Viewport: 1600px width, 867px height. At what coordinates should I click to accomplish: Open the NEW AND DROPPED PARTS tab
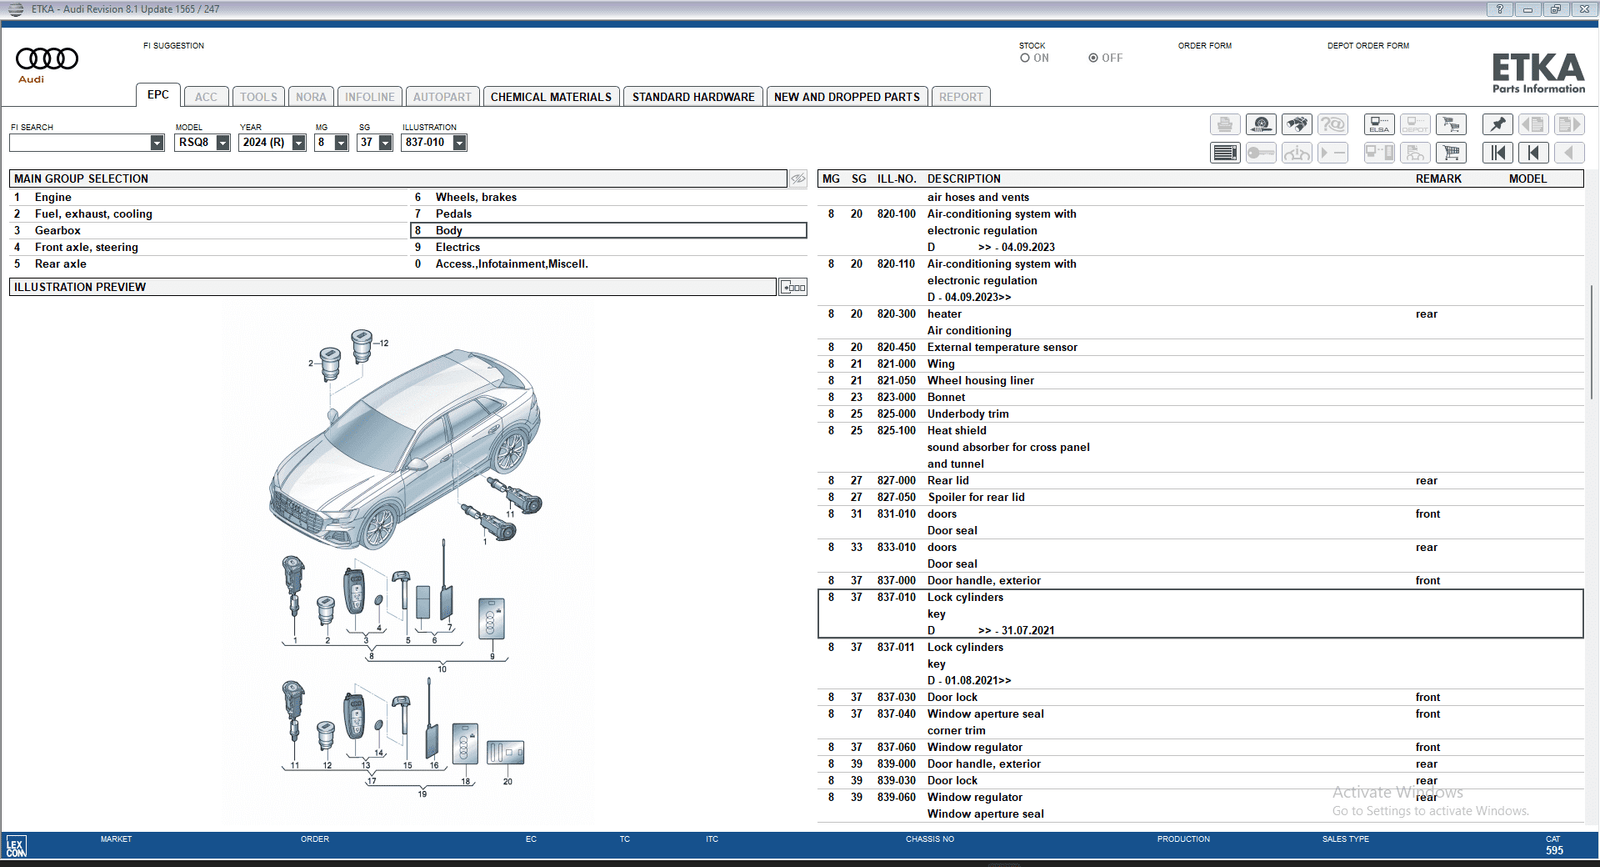pos(846,97)
